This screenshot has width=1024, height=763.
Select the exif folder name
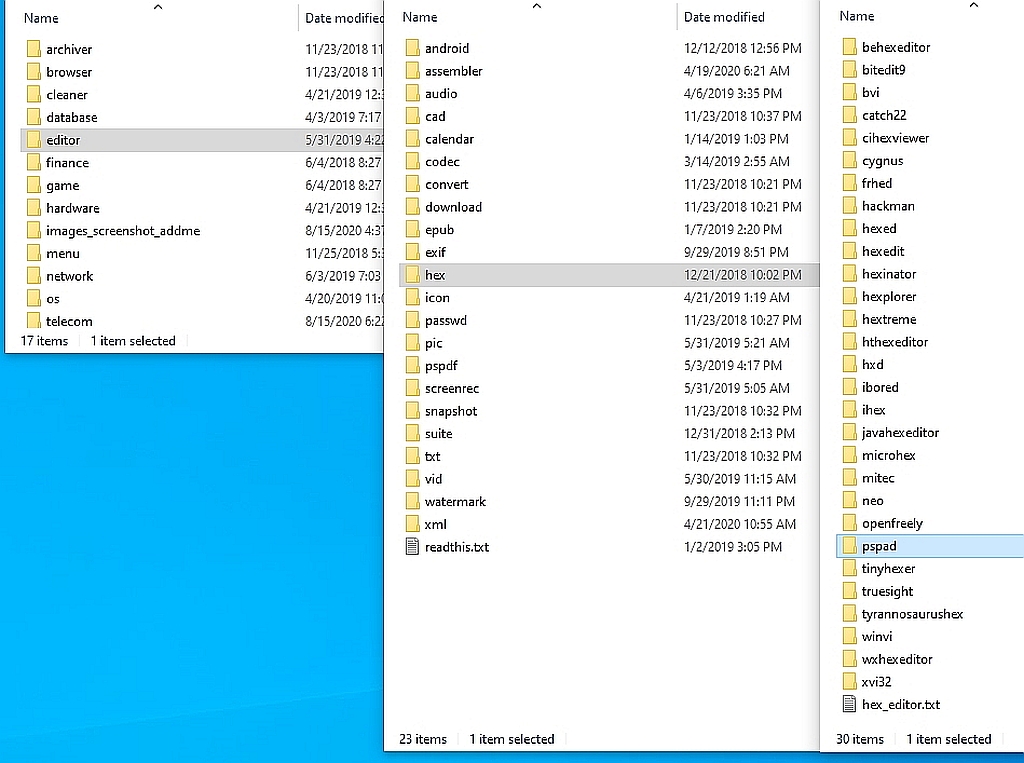pyautogui.click(x=435, y=252)
